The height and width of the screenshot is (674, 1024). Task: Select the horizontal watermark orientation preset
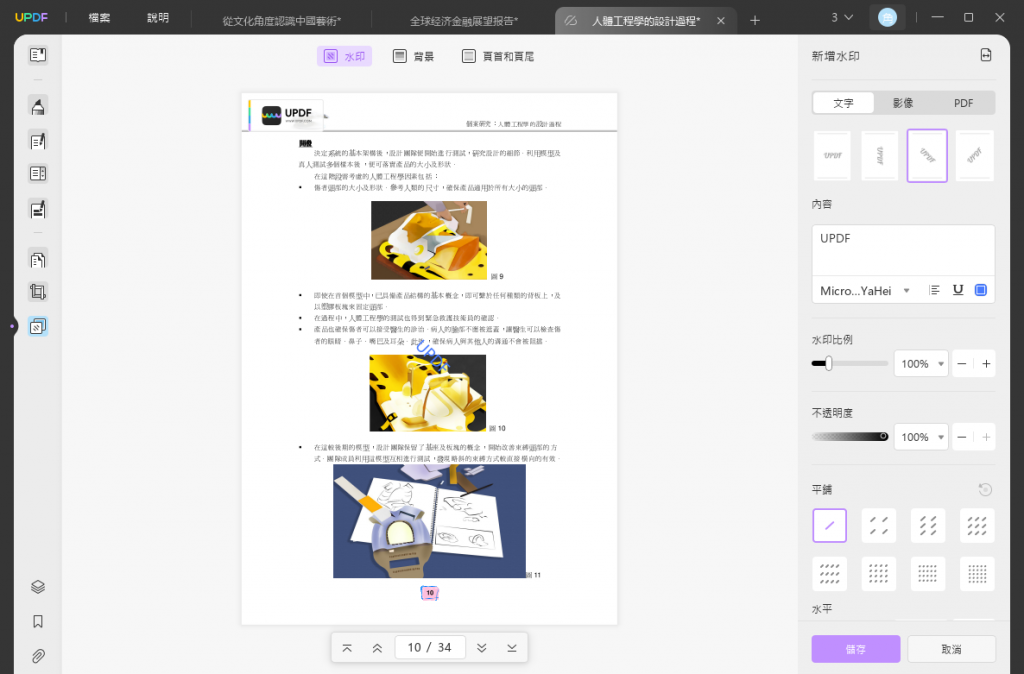[832, 155]
